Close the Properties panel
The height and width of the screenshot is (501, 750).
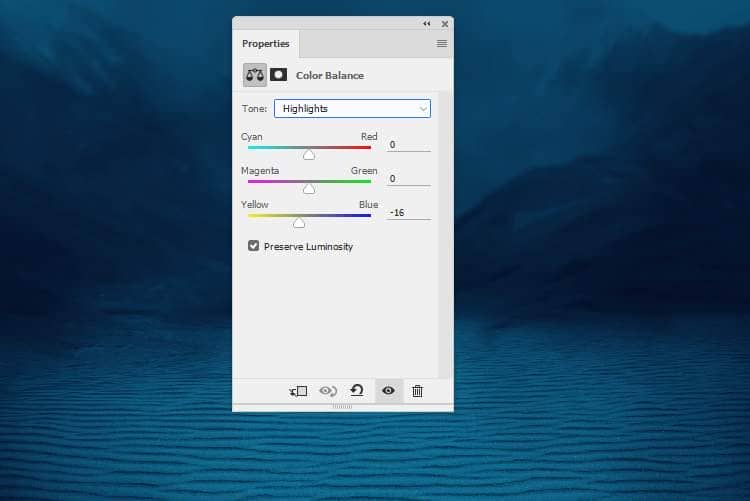point(445,23)
